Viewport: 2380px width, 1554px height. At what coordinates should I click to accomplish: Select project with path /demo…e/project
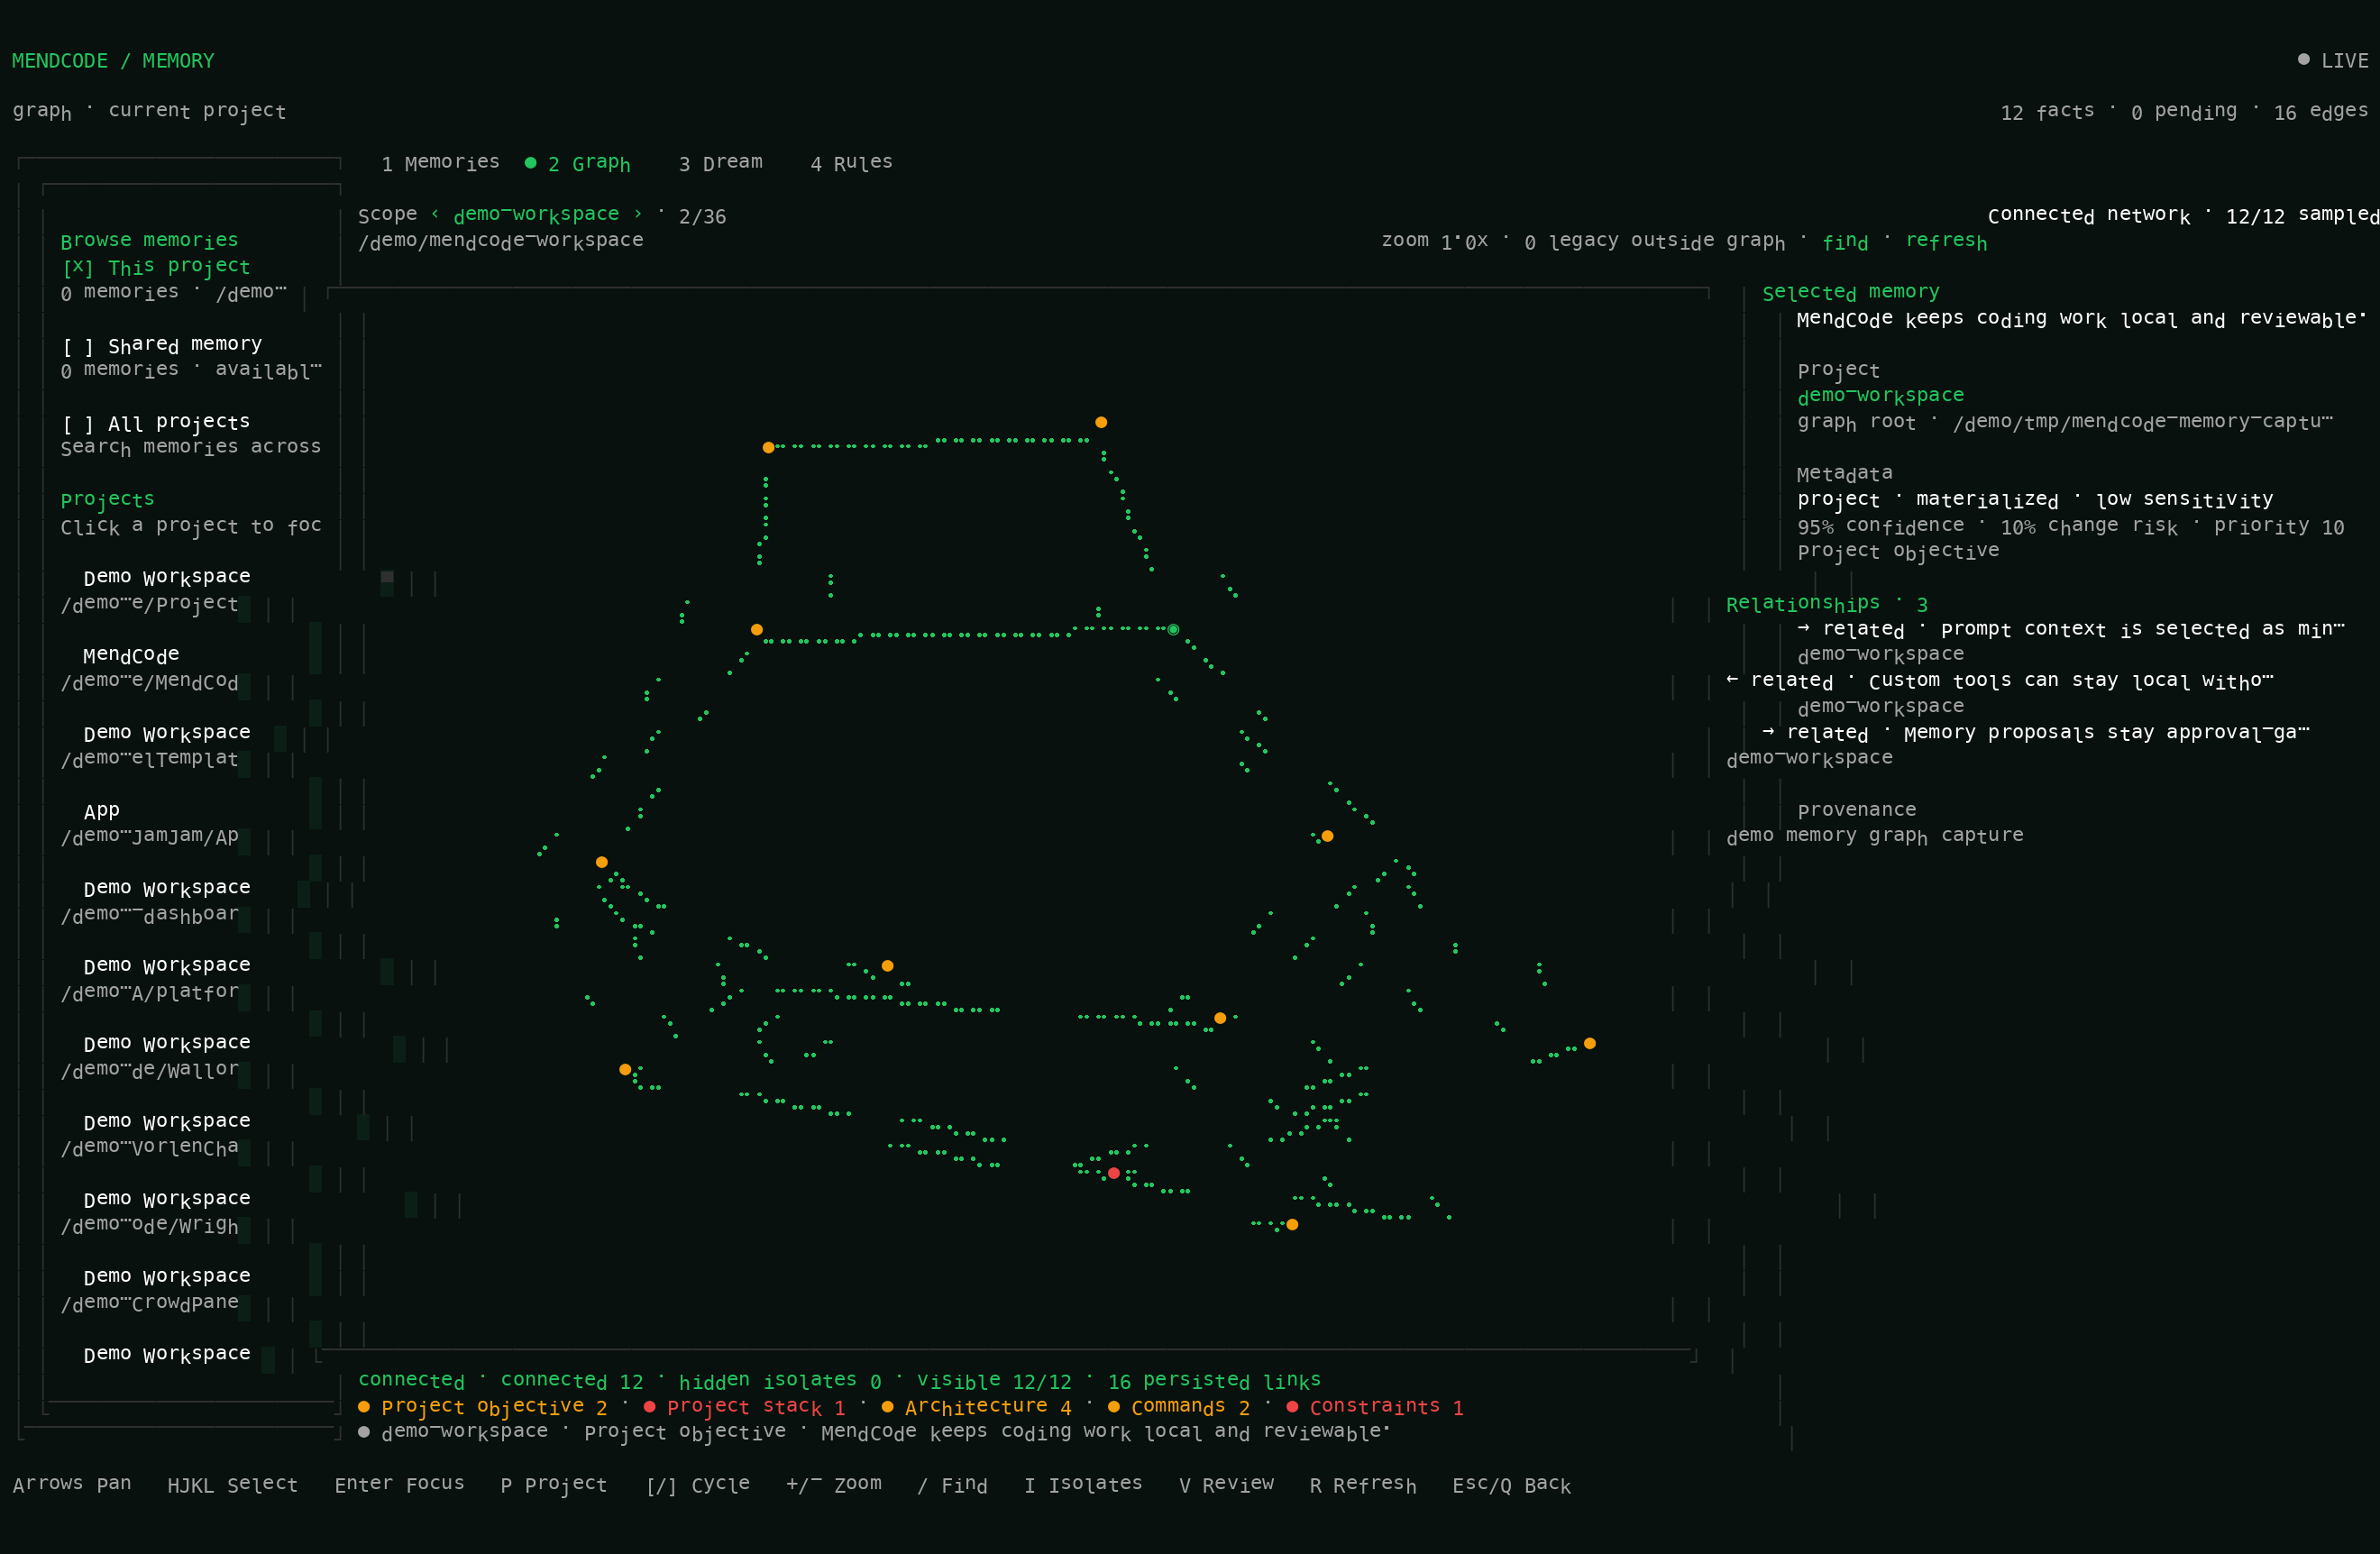150,603
